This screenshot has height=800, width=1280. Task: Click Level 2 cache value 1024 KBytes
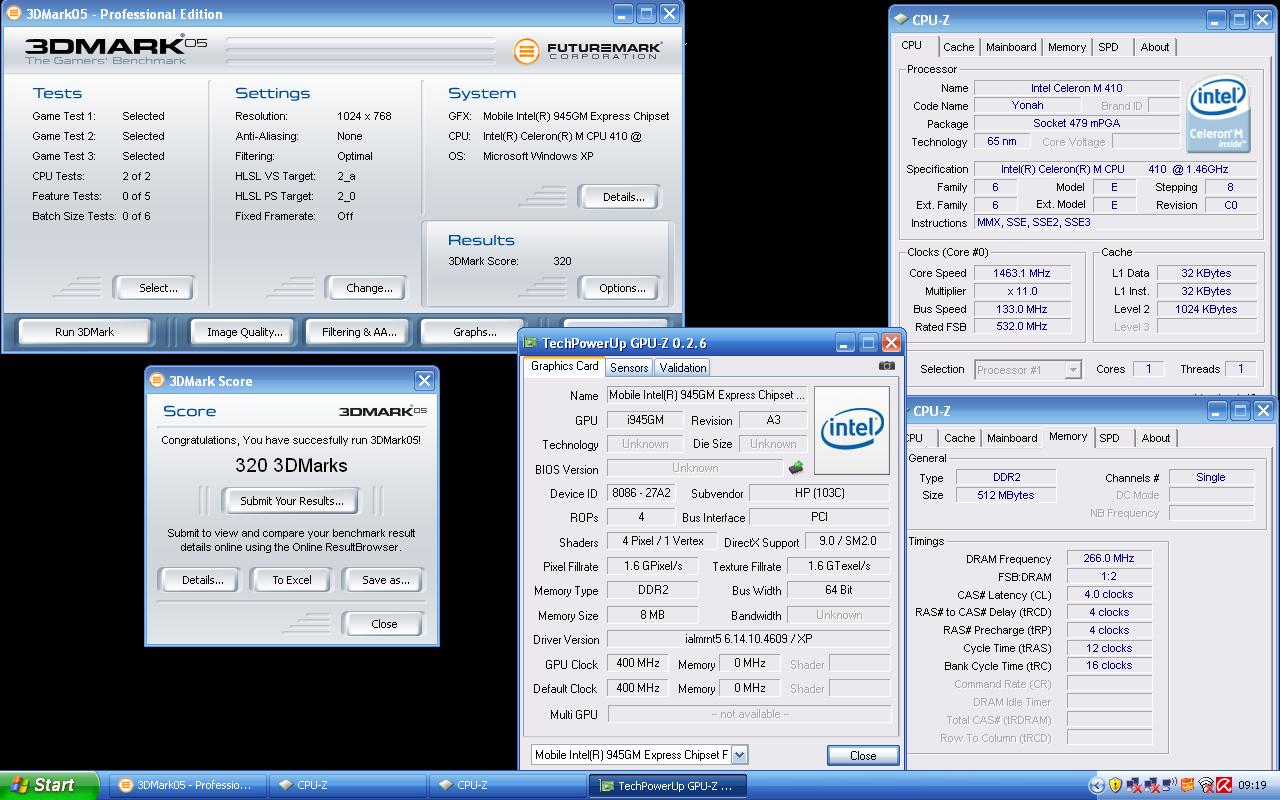[x=1206, y=309]
